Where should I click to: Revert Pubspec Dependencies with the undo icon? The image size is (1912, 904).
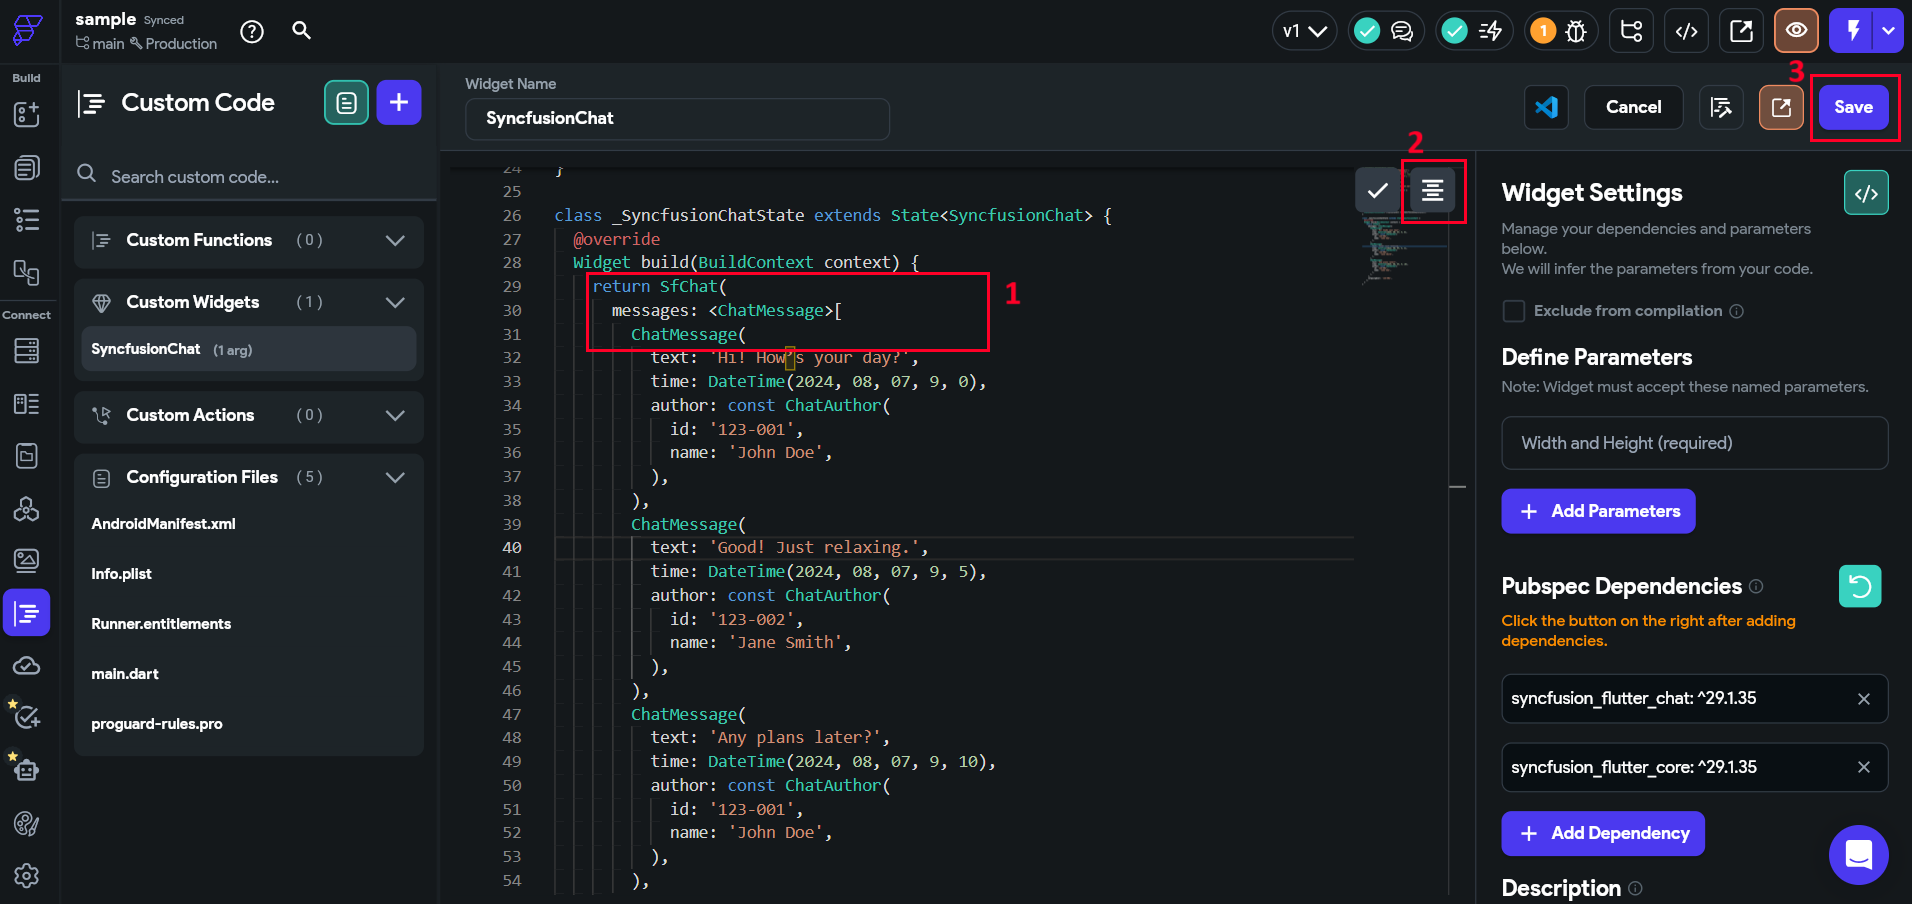coord(1859,586)
